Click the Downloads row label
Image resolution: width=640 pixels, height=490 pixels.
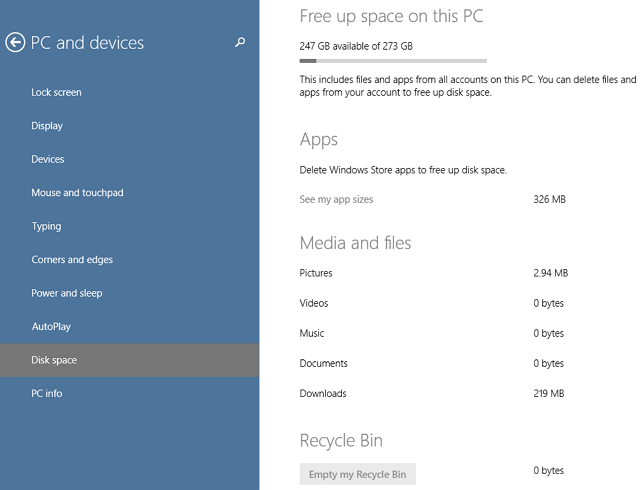point(323,394)
